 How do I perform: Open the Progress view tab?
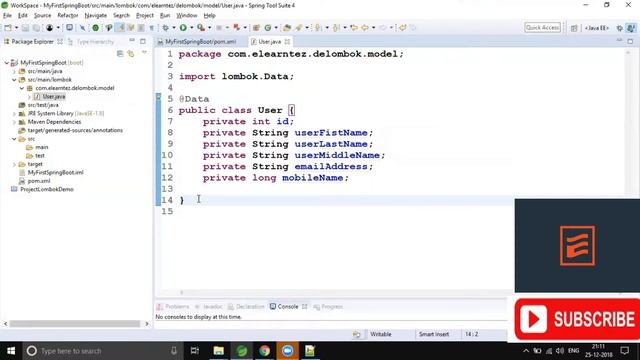click(x=328, y=307)
